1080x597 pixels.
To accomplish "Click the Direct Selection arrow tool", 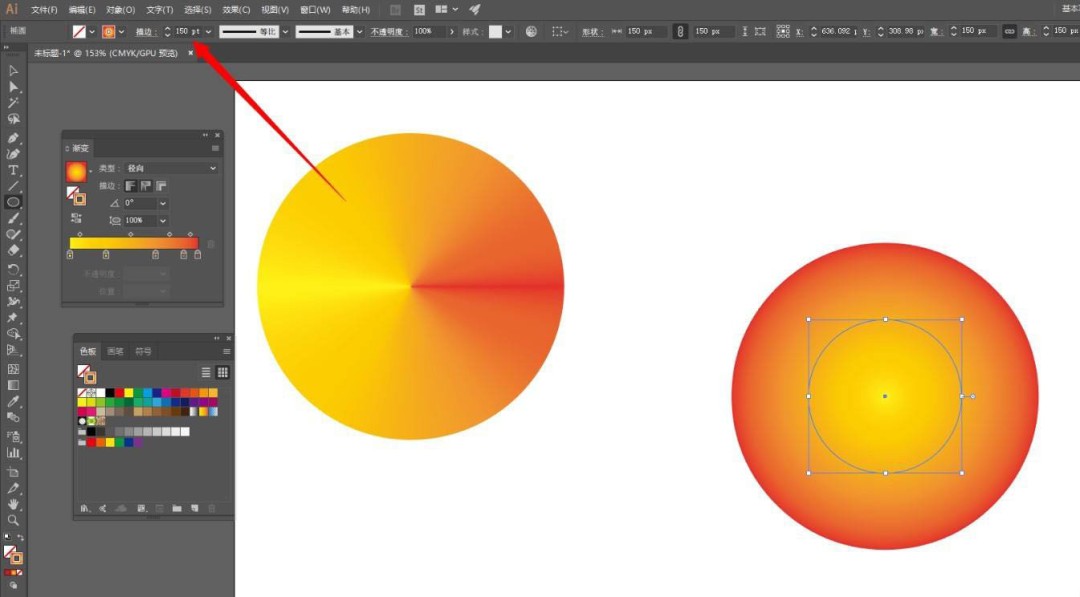I will coord(14,87).
